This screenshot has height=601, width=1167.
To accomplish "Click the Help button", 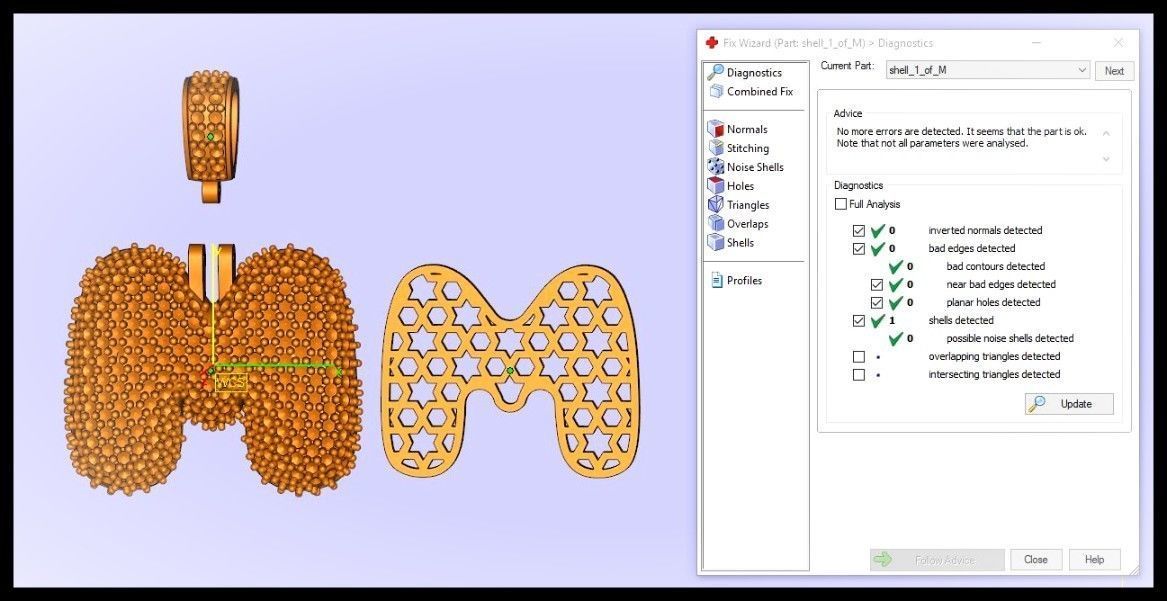I will tap(1094, 559).
